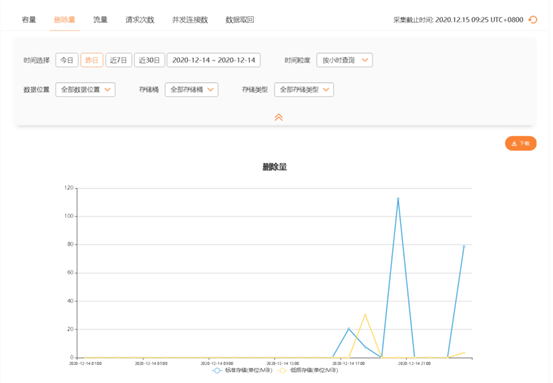Open the date range field 2020-12-14 ~ 2020-12-14

tap(214, 60)
